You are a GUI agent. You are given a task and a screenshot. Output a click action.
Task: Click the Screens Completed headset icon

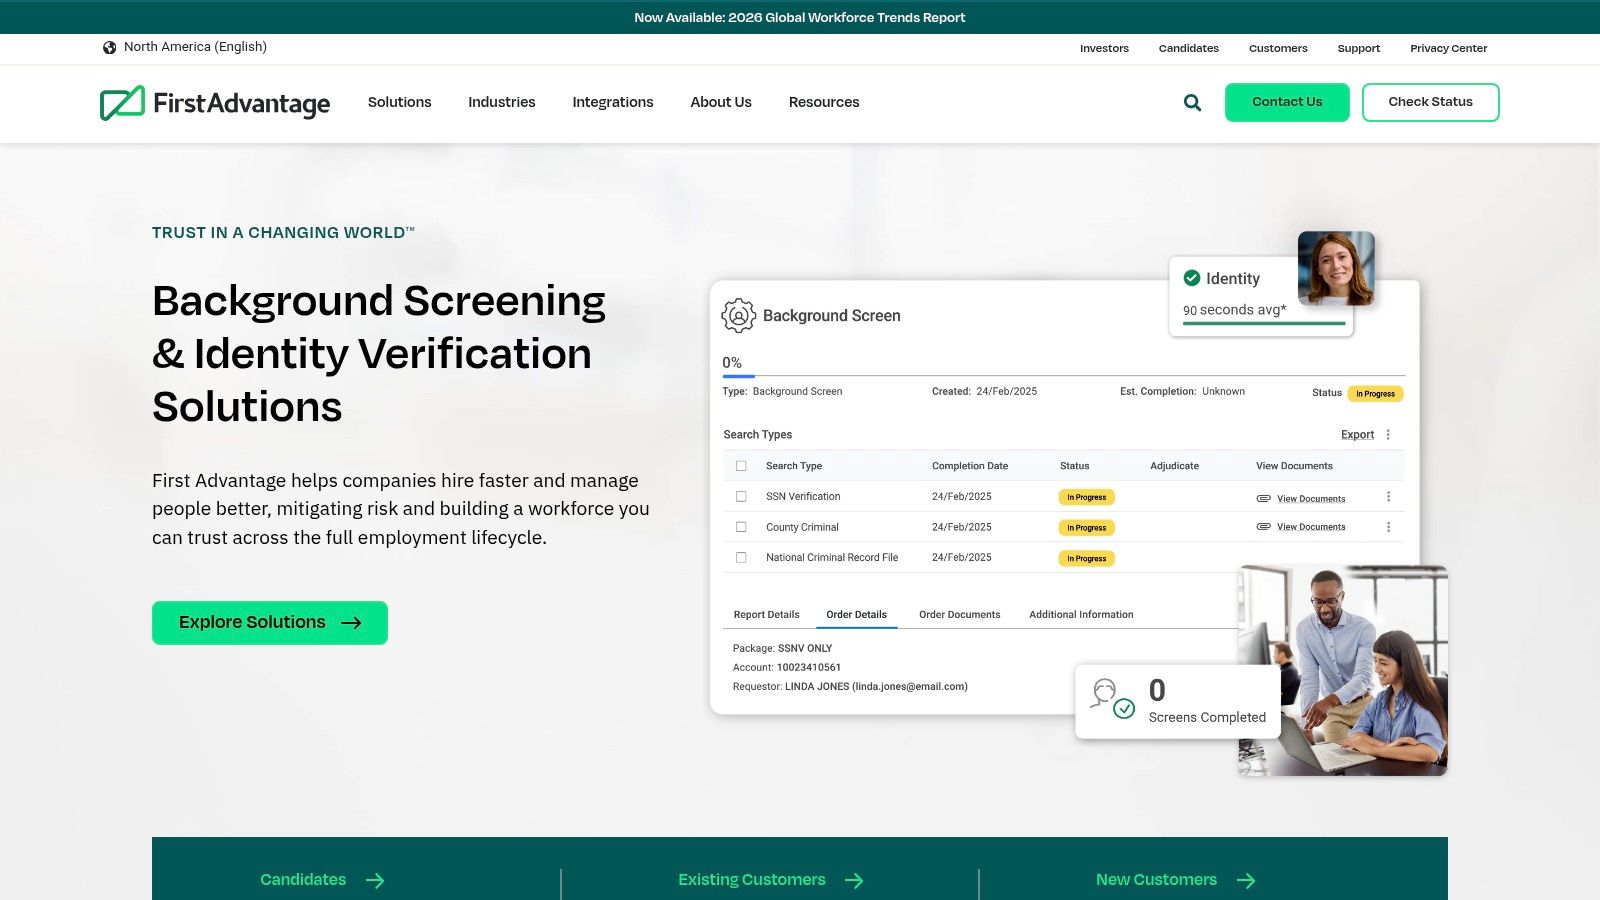coord(1112,699)
